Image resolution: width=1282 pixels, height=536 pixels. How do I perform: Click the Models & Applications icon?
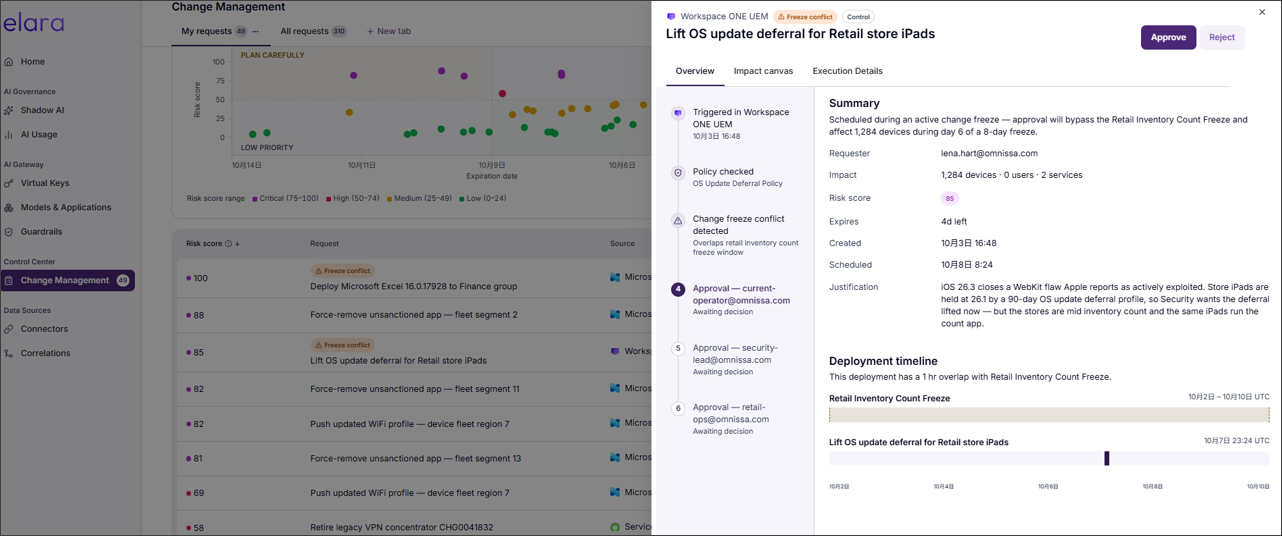coord(9,208)
